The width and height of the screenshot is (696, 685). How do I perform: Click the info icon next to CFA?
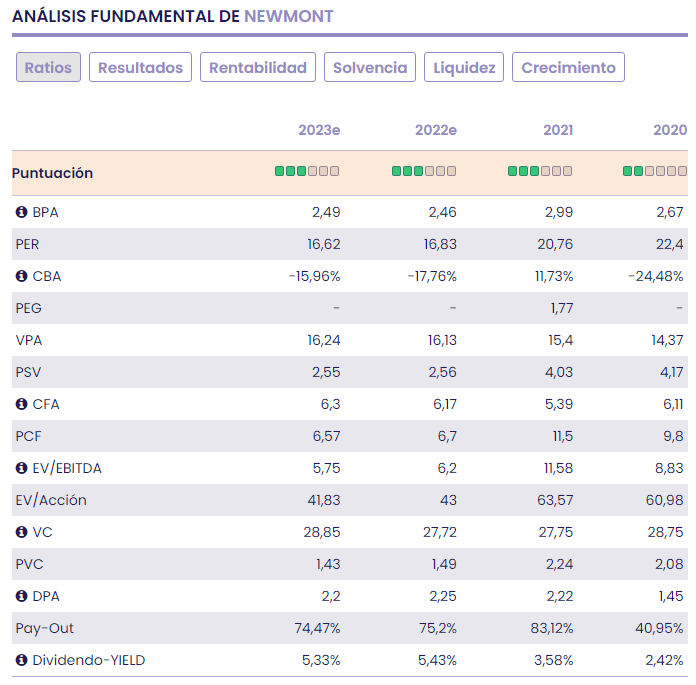coord(21,404)
